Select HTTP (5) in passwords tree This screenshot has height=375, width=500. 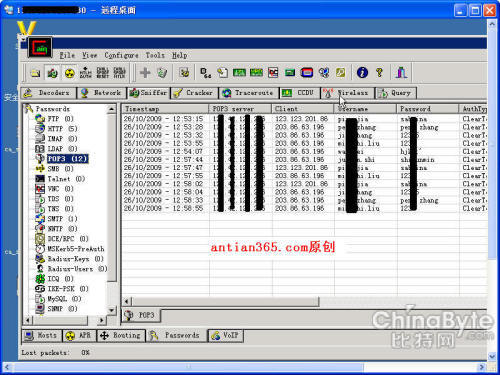coord(56,129)
